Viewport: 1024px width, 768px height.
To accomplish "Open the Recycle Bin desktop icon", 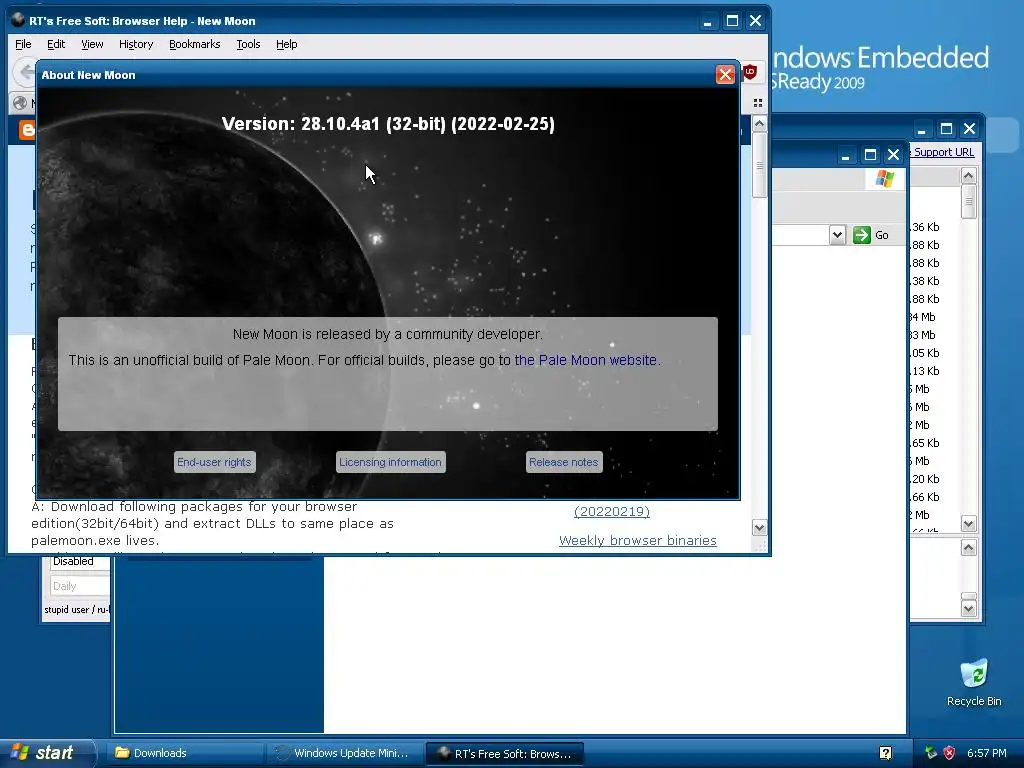I will (974, 682).
